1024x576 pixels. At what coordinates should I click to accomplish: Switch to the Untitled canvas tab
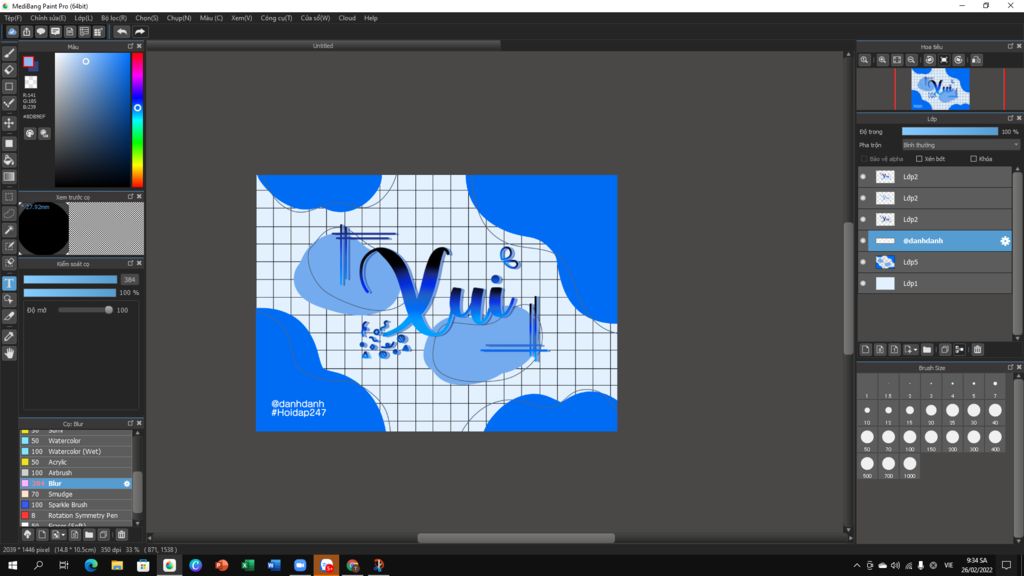pos(323,46)
